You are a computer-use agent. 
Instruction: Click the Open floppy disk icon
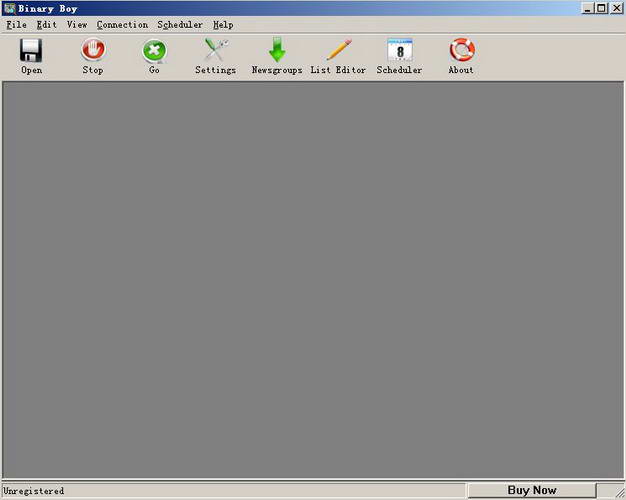31,50
